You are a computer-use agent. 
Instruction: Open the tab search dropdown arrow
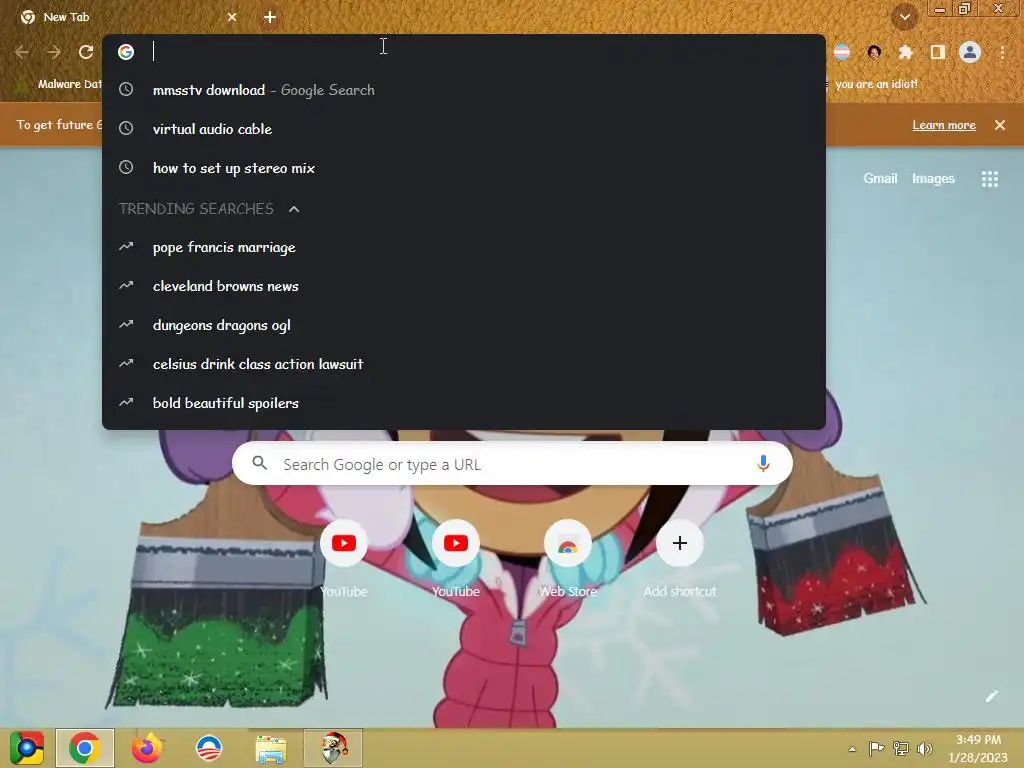pyautogui.click(x=904, y=18)
